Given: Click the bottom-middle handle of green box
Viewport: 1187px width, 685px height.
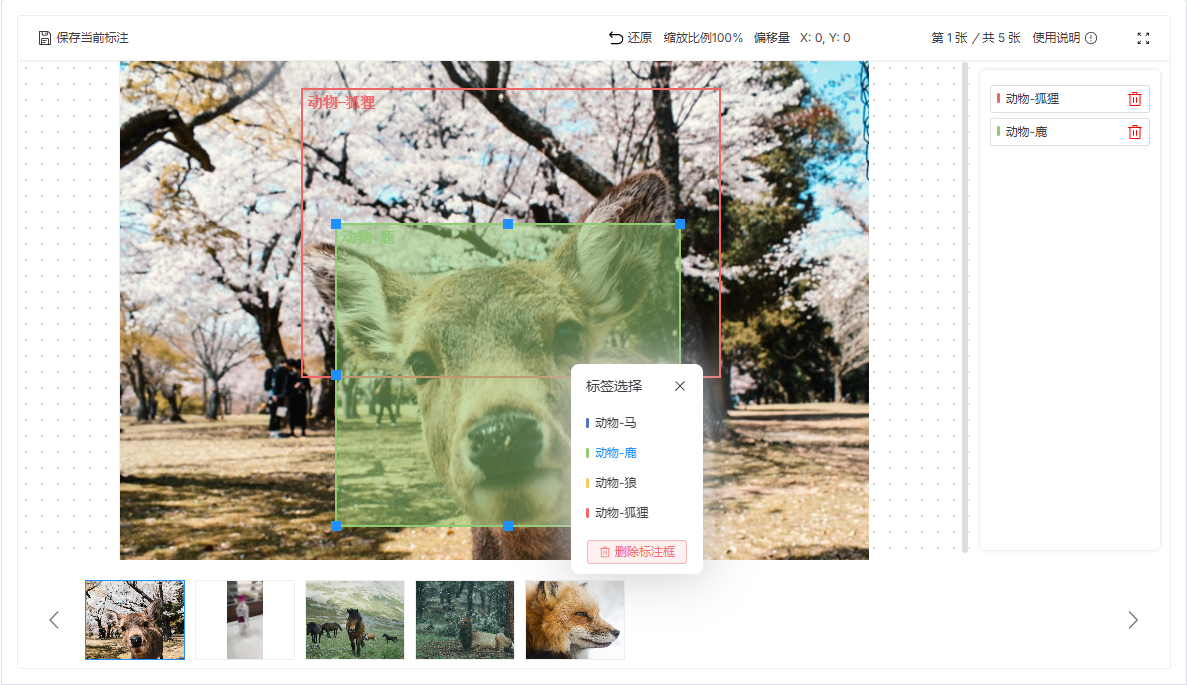Looking at the screenshot, I should tap(508, 525).
